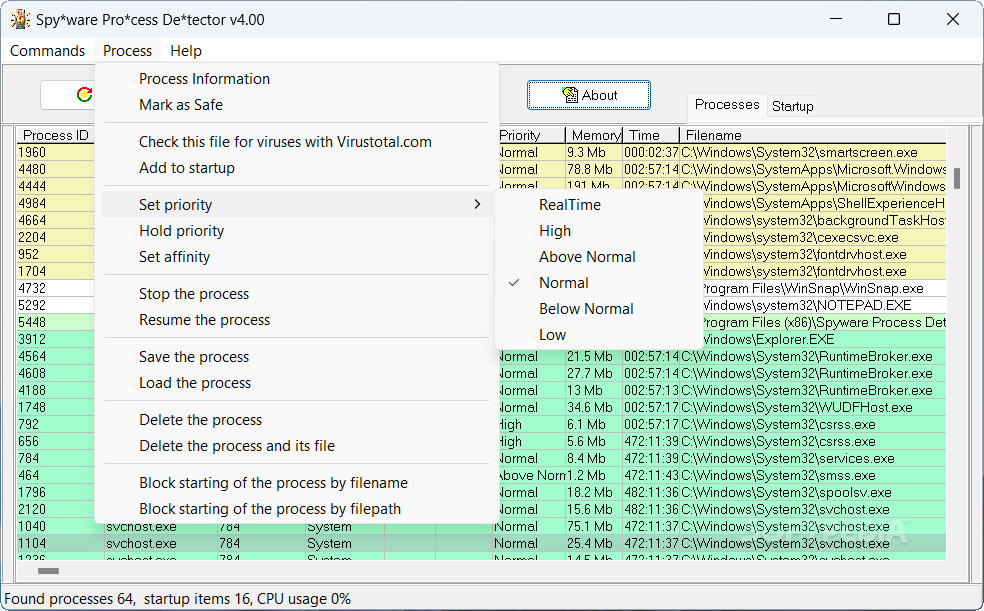Click the horizontal scrollbar thumb below the list
Viewport: 984px width, 611px height.
click(48, 571)
